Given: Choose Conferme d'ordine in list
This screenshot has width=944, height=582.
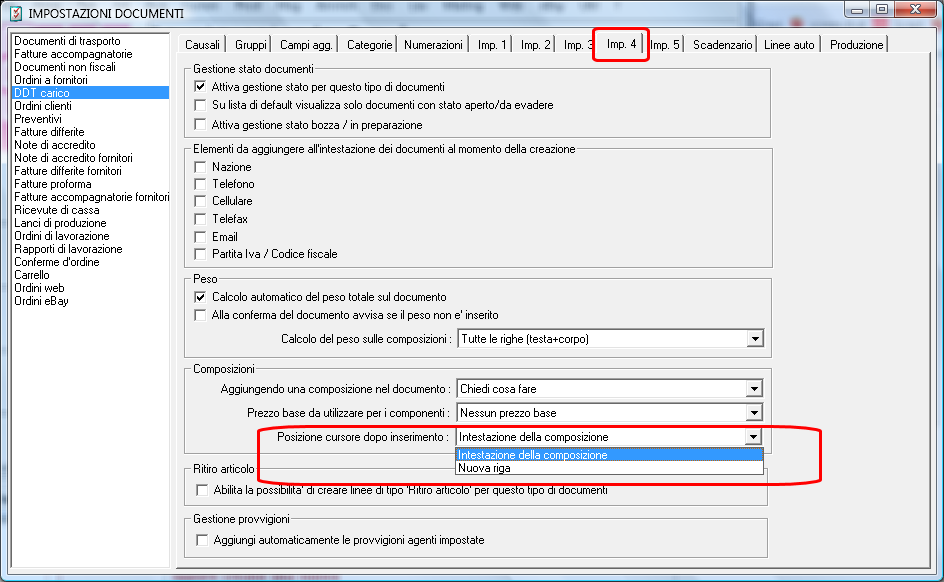Looking at the screenshot, I should coord(90,262).
